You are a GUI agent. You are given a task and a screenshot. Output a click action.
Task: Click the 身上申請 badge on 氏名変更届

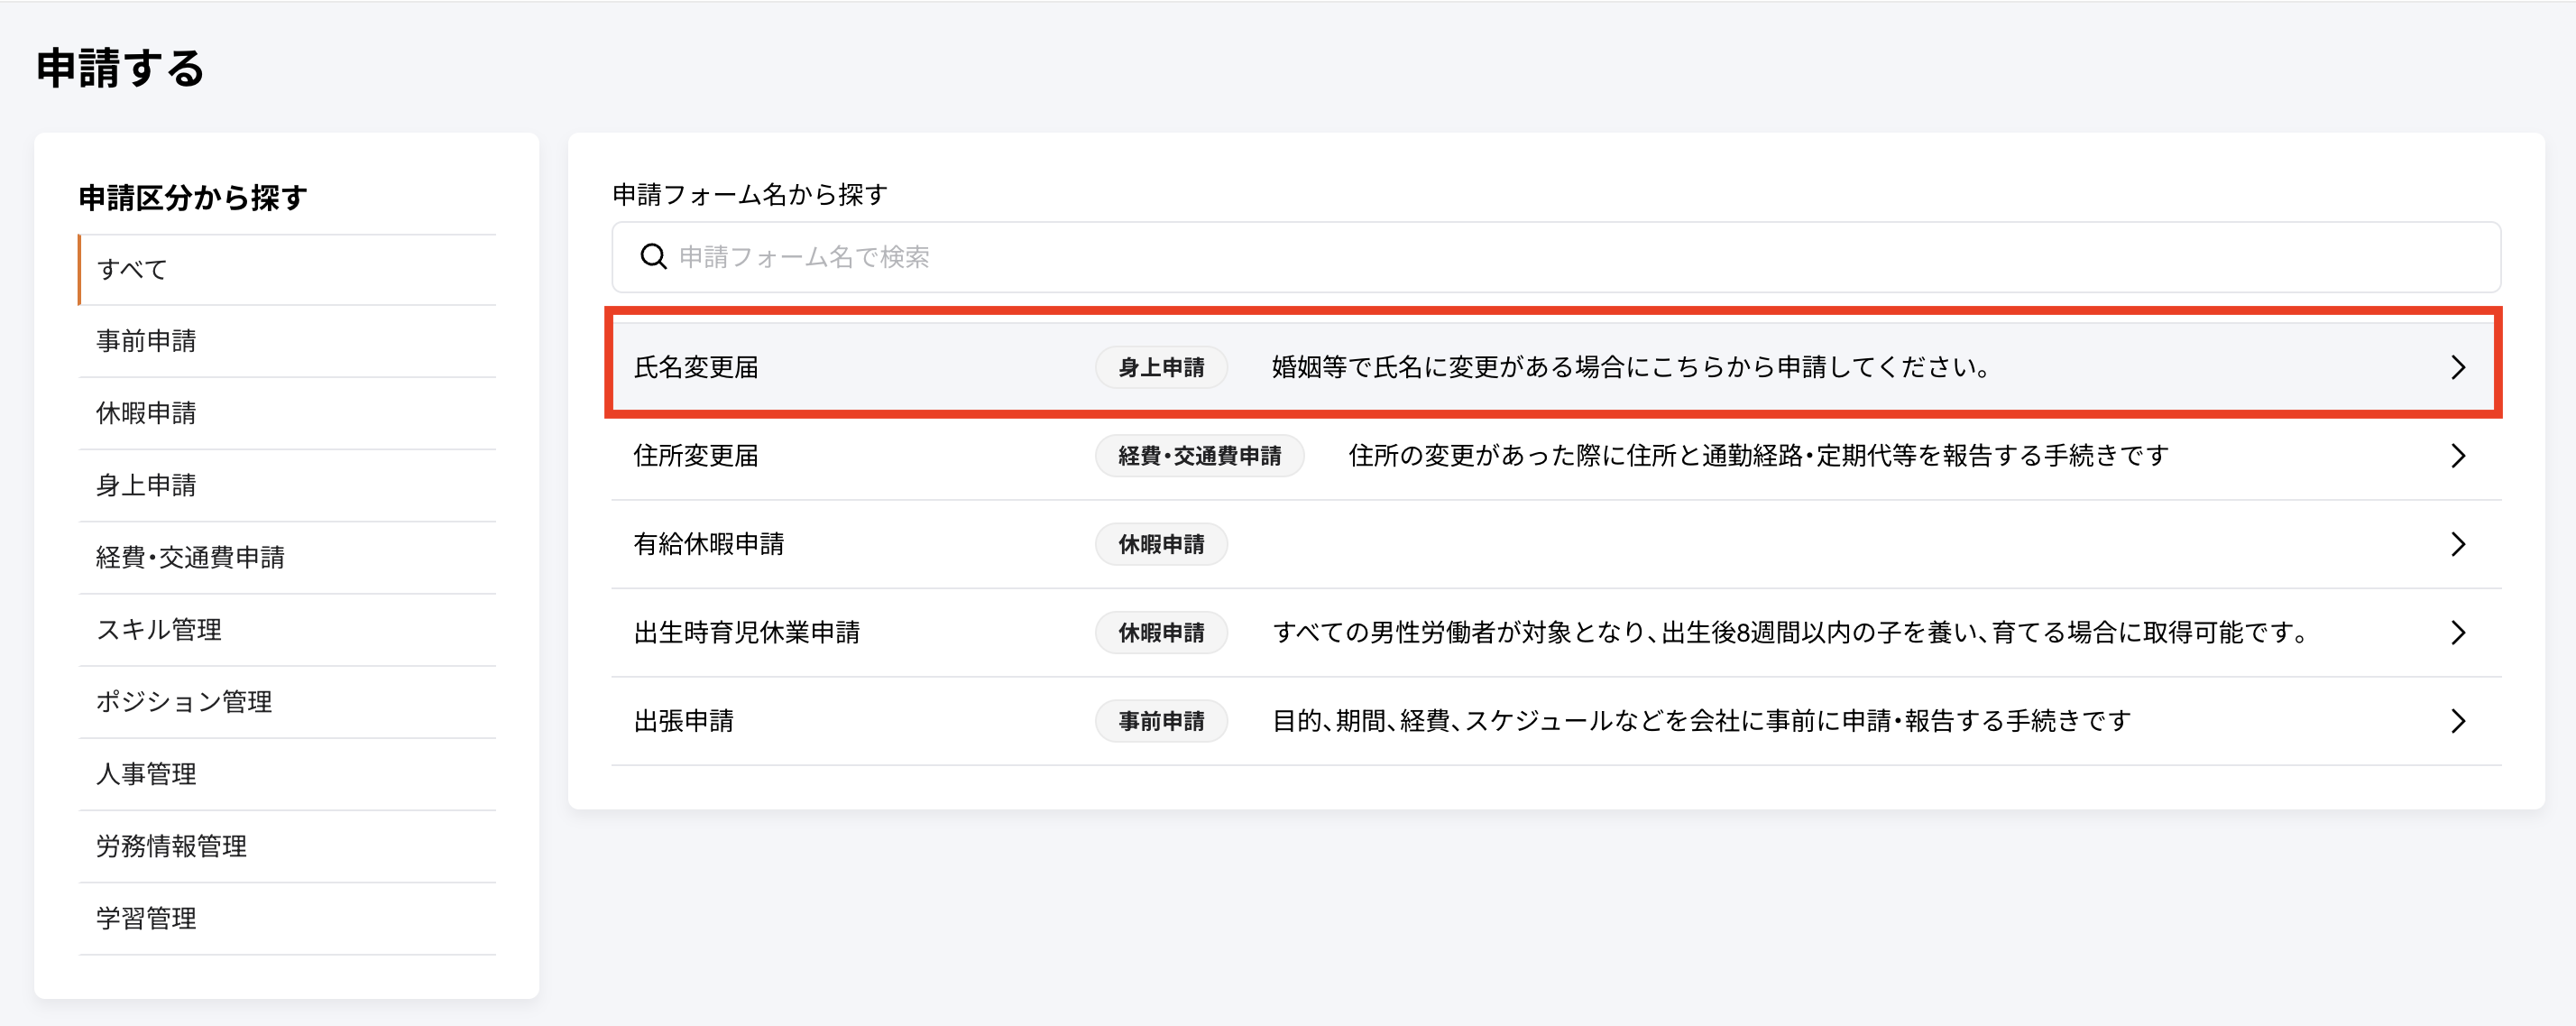[1161, 366]
